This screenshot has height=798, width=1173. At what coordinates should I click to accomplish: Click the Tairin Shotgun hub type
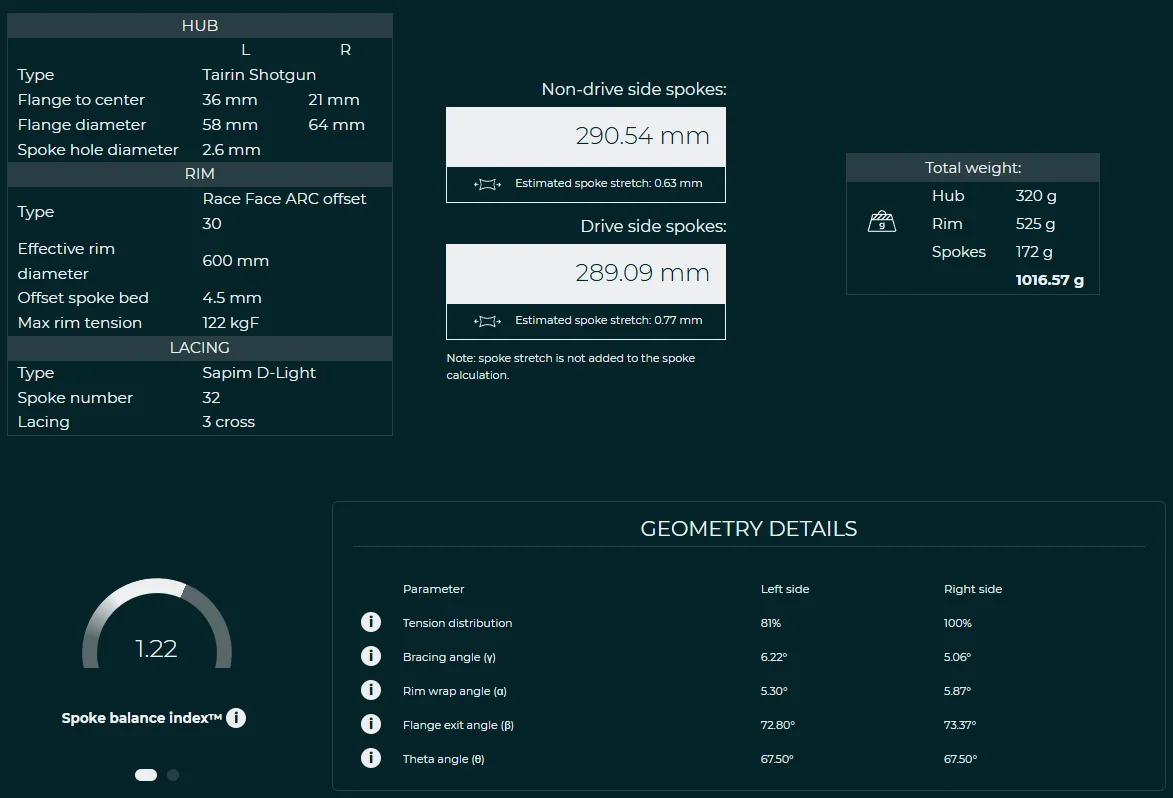click(259, 75)
